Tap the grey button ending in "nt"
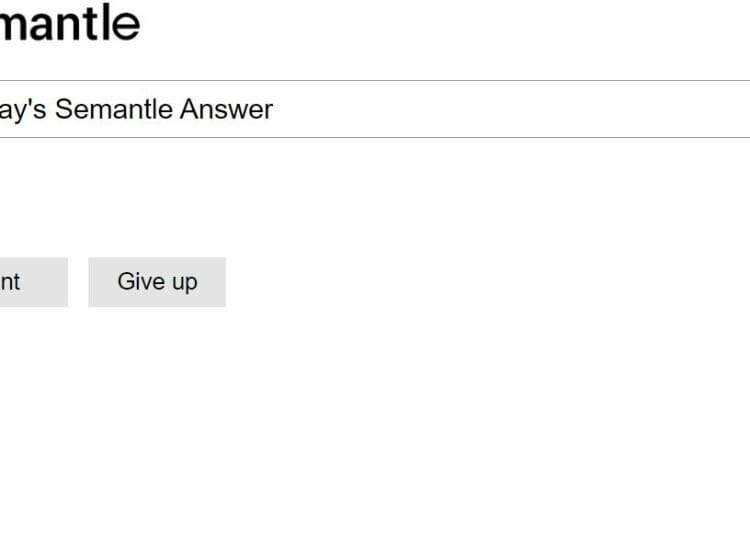 tap(33, 282)
